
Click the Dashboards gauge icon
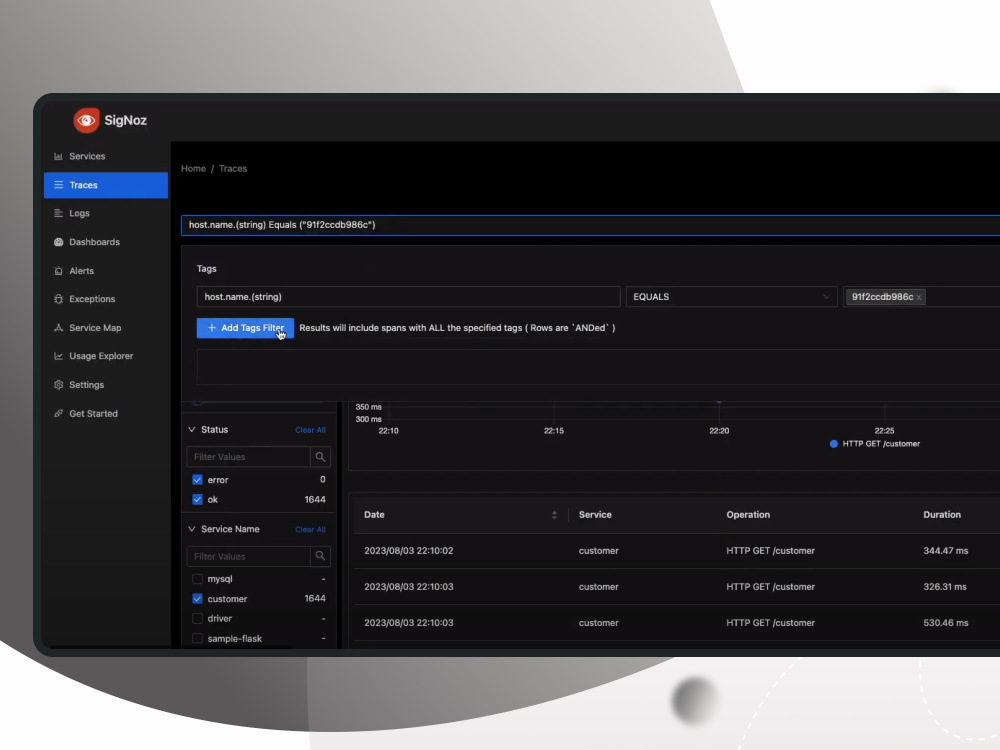click(59, 242)
